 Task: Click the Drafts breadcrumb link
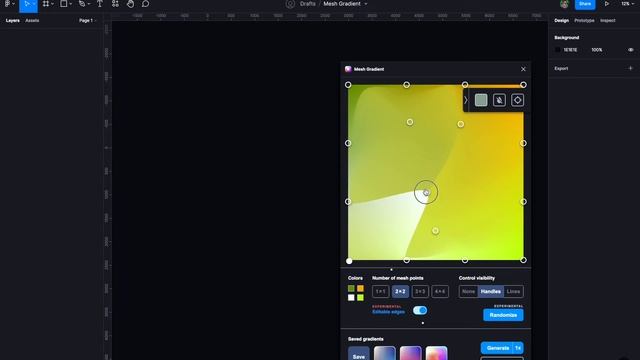click(x=307, y=4)
